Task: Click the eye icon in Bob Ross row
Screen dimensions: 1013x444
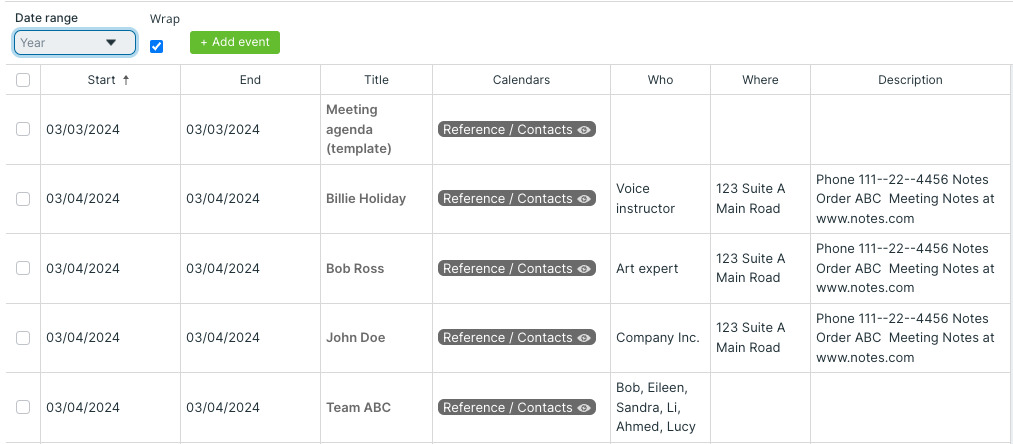Action: (585, 269)
